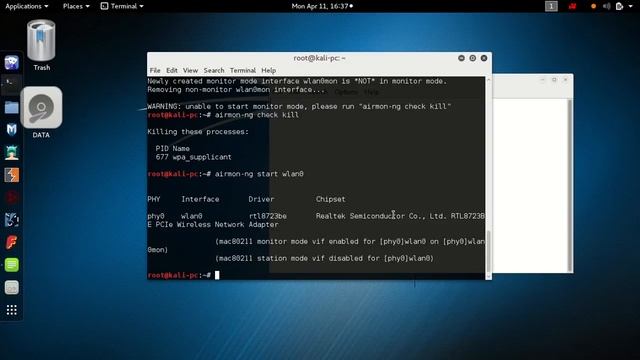Click the workspace 1 indicator in top bar
The height and width of the screenshot is (360, 640).
[x=551, y=6]
